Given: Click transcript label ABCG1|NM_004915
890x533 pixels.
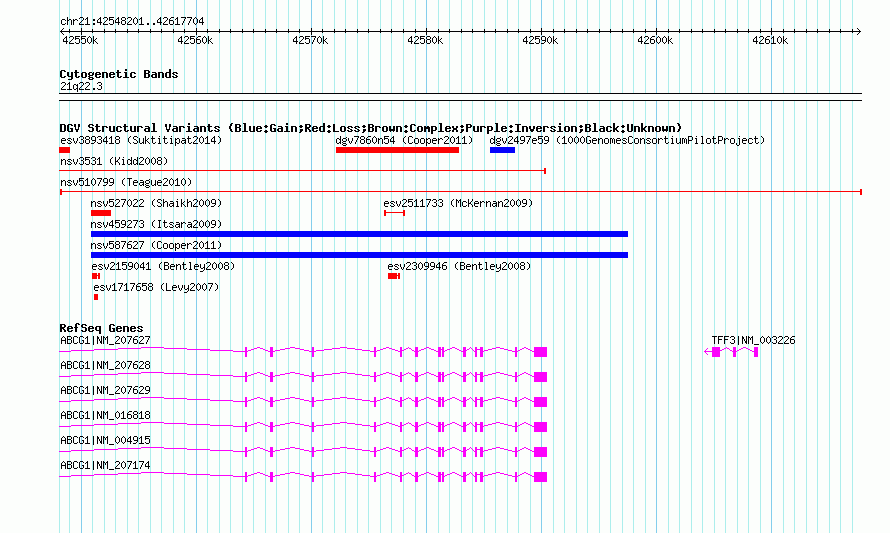Looking at the screenshot, I should coord(105,440).
